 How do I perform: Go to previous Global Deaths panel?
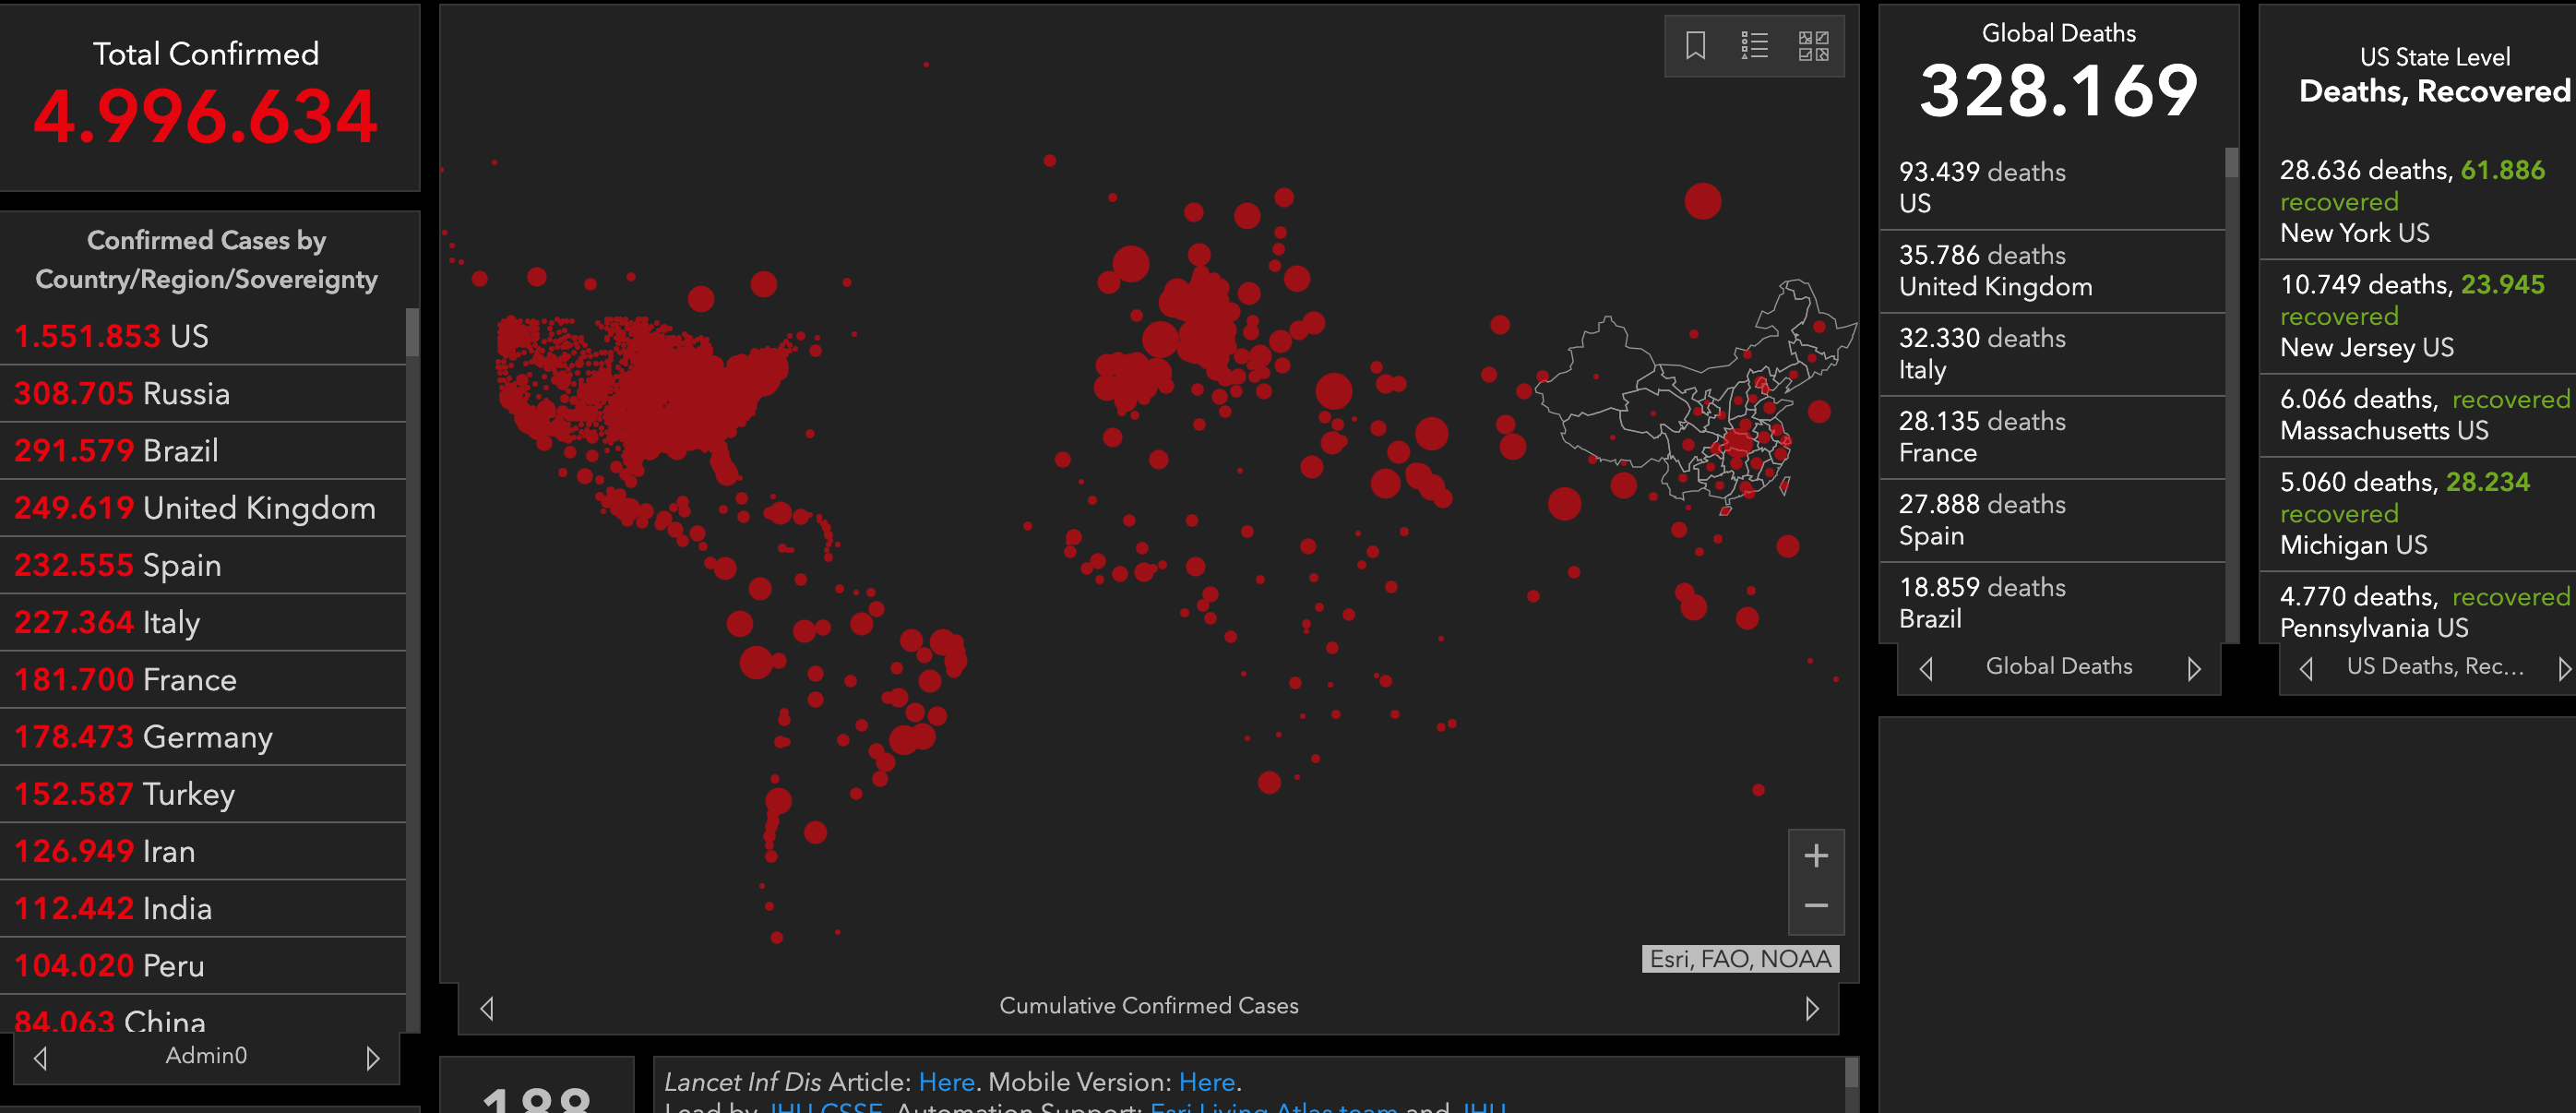click(x=1926, y=668)
